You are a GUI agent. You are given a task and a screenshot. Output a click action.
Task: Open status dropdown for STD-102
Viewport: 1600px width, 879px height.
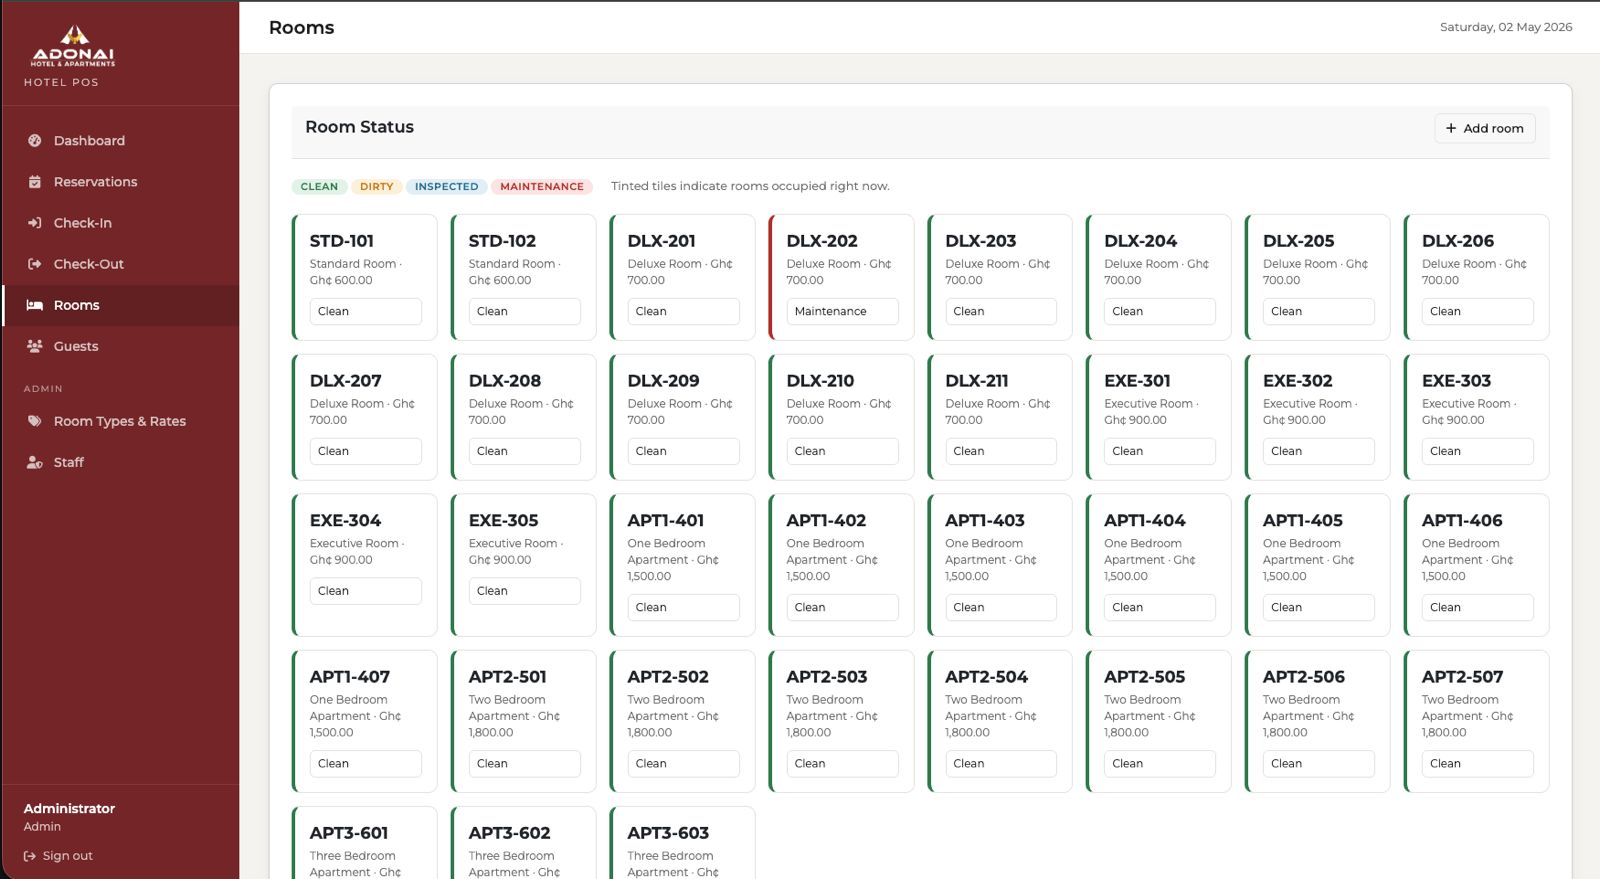point(524,311)
